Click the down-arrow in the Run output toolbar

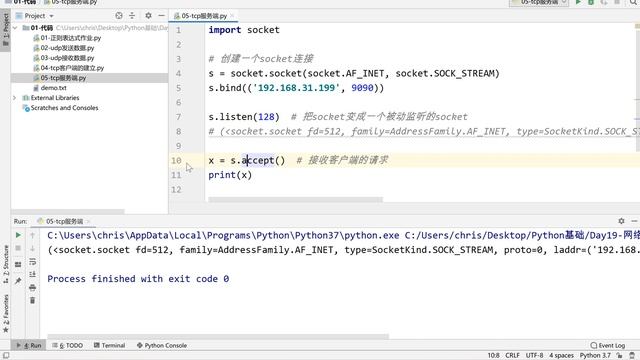33,248
